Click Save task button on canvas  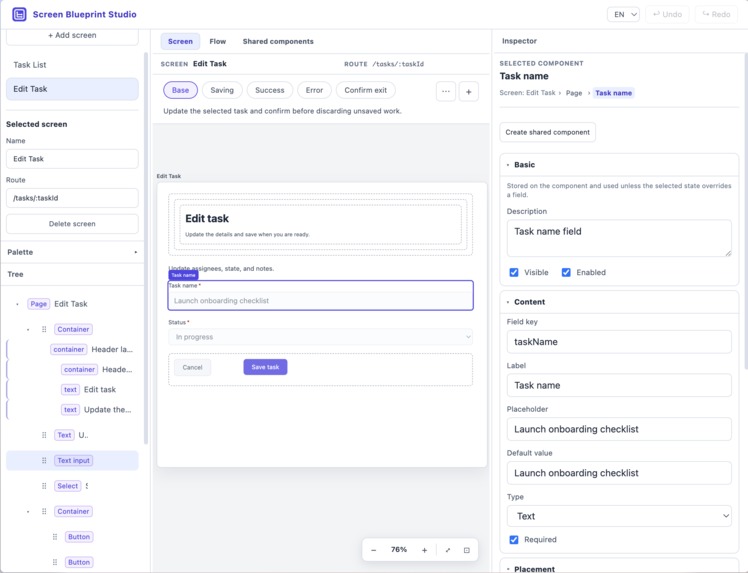(x=265, y=367)
